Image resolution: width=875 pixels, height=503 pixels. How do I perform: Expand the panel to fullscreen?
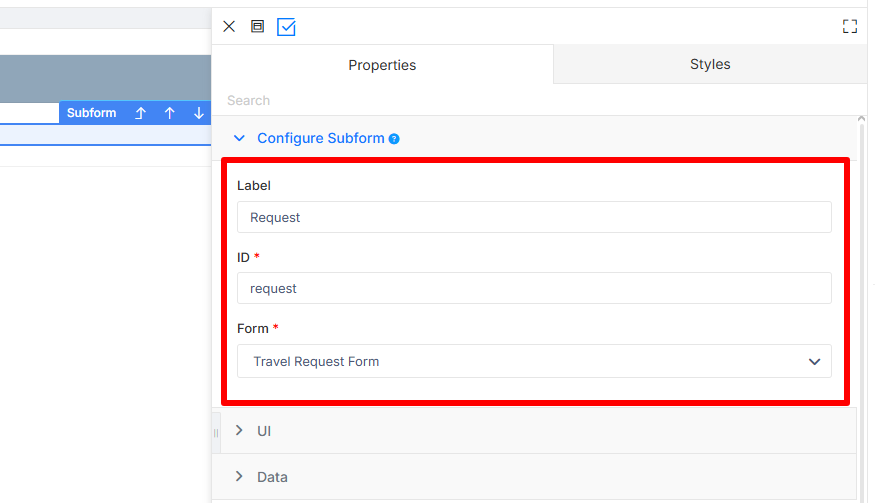(849, 26)
